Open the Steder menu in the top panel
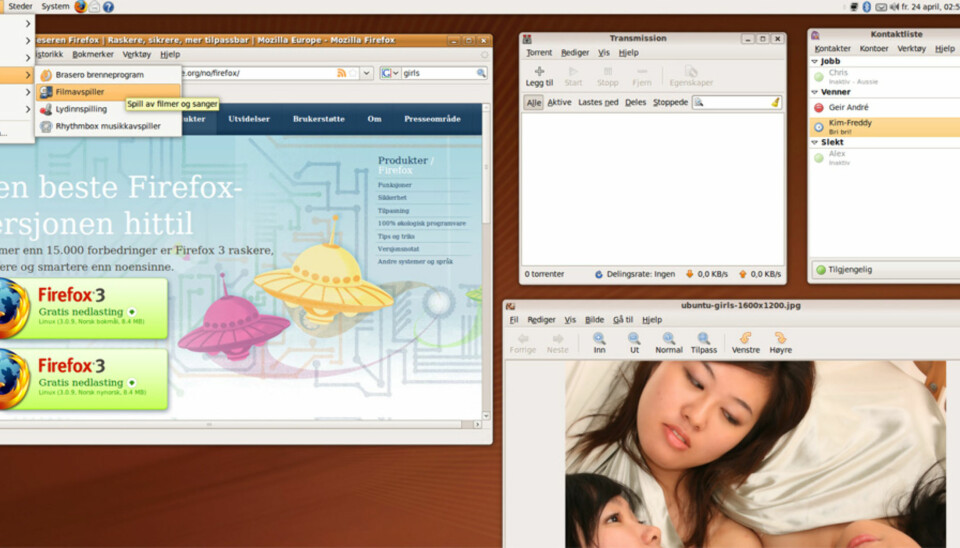This screenshot has height=548, width=960. coord(20,6)
